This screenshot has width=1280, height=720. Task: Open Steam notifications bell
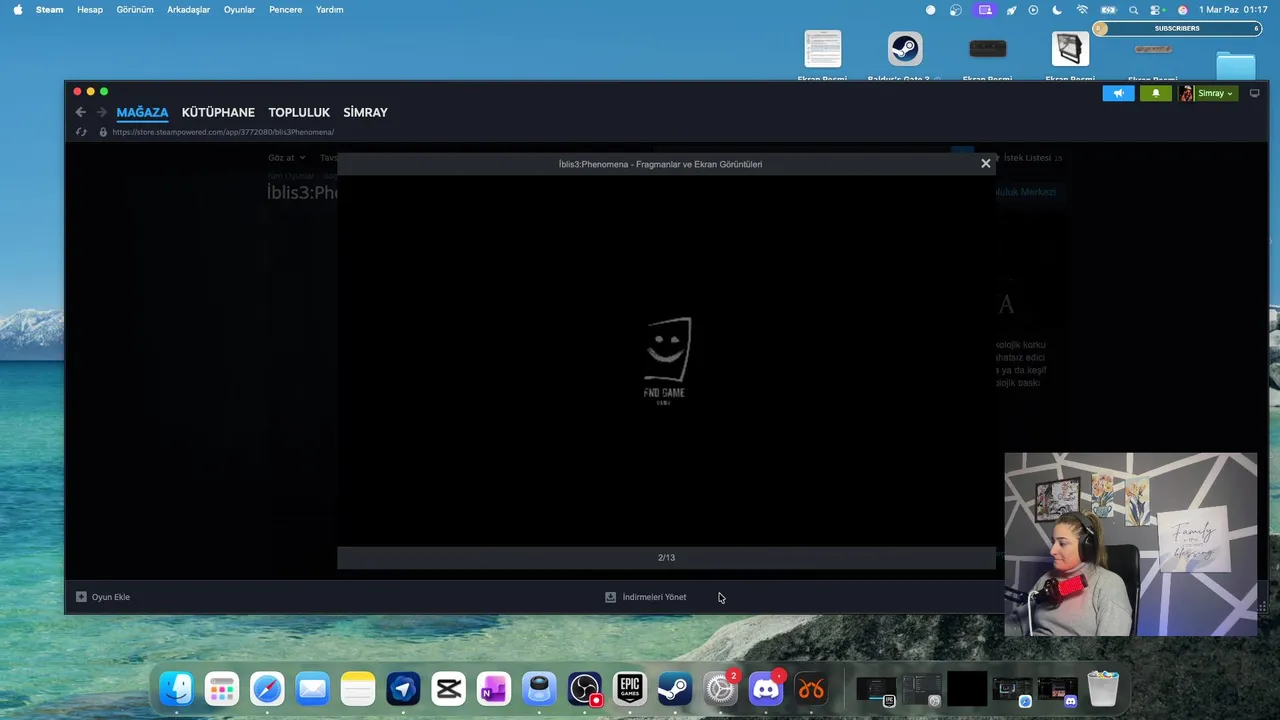coord(1155,93)
